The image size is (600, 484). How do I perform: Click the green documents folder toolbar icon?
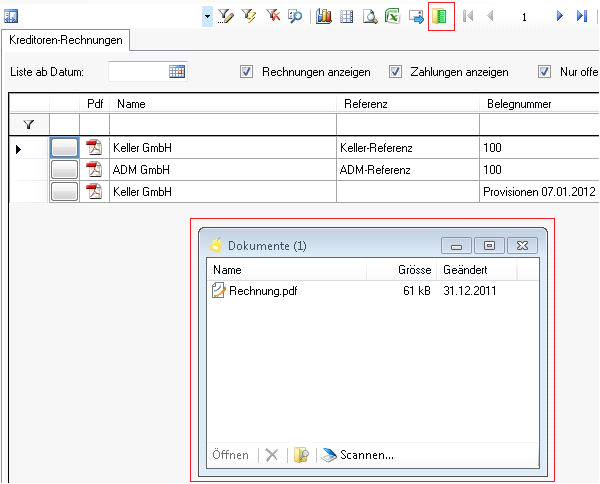[441, 16]
